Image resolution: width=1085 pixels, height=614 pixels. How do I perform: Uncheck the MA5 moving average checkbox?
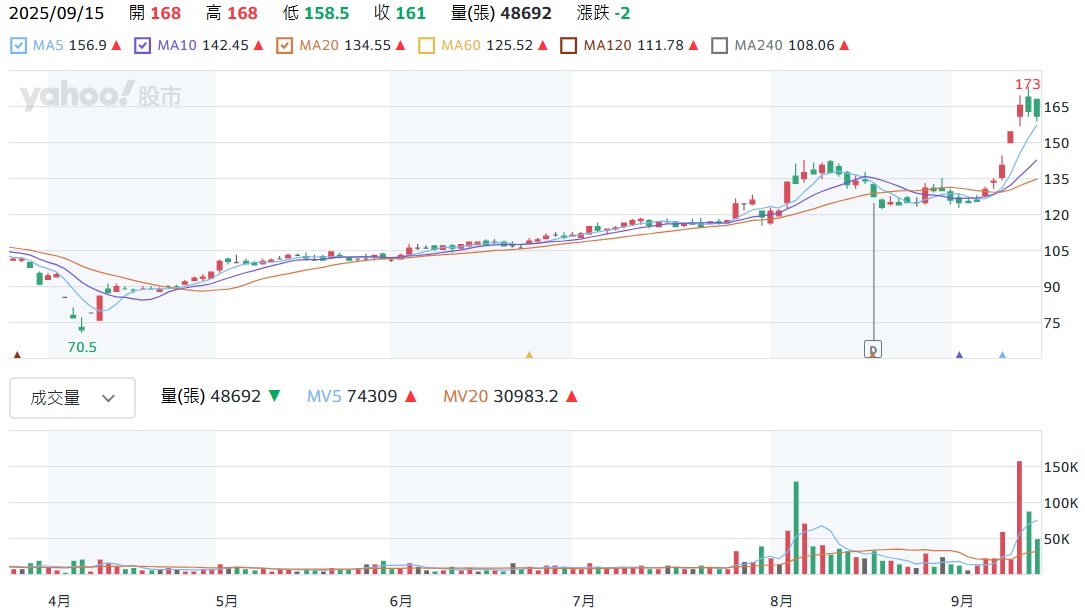pyautogui.click(x=19, y=46)
